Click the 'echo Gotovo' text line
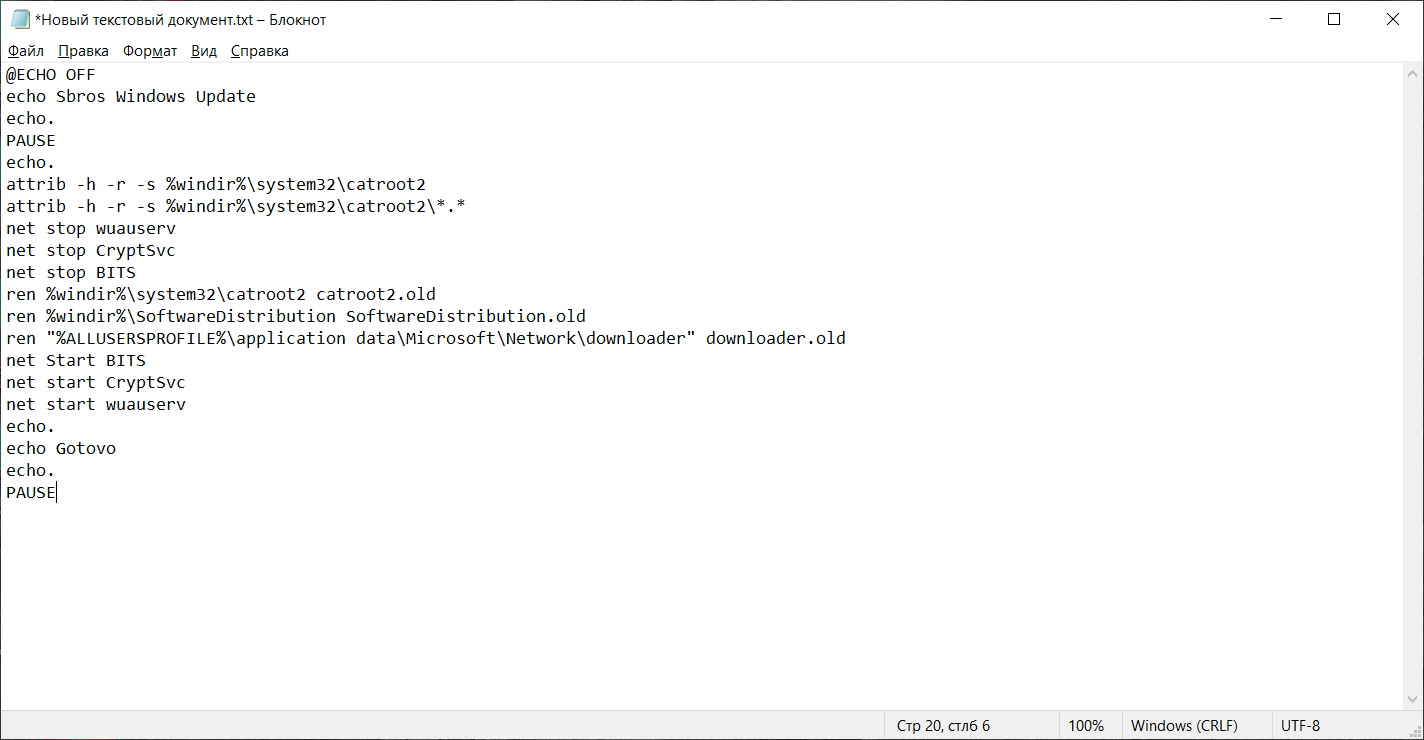This screenshot has width=1424, height=740. tap(61, 449)
